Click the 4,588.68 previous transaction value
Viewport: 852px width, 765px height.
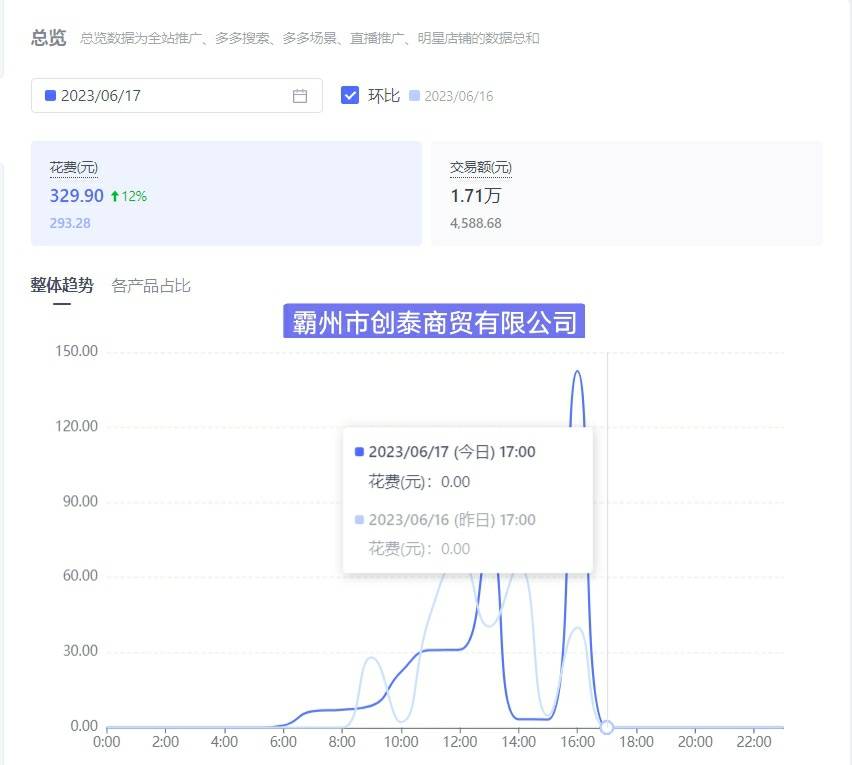[x=476, y=223]
